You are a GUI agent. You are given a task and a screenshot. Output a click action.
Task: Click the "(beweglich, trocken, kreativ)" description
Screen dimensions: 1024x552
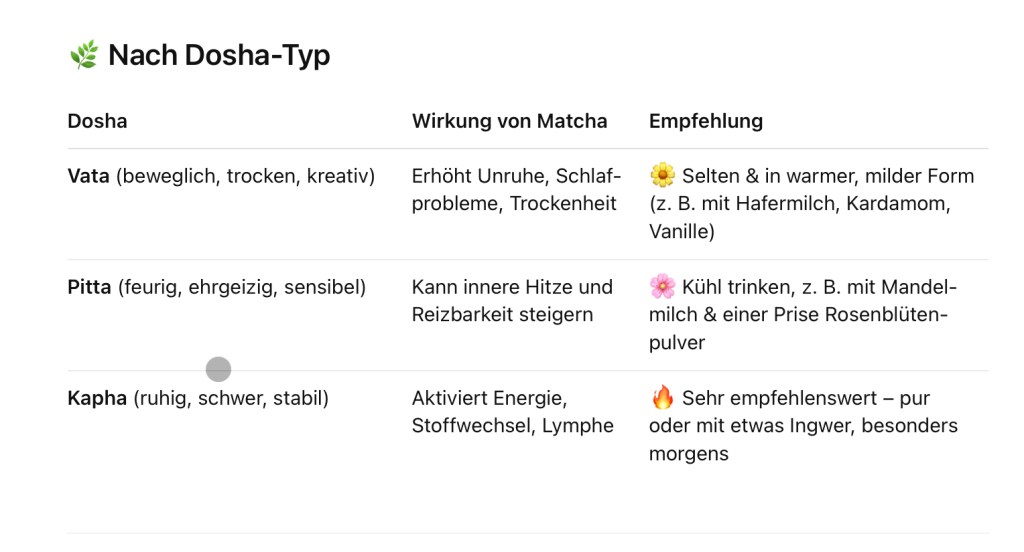[245, 177]
